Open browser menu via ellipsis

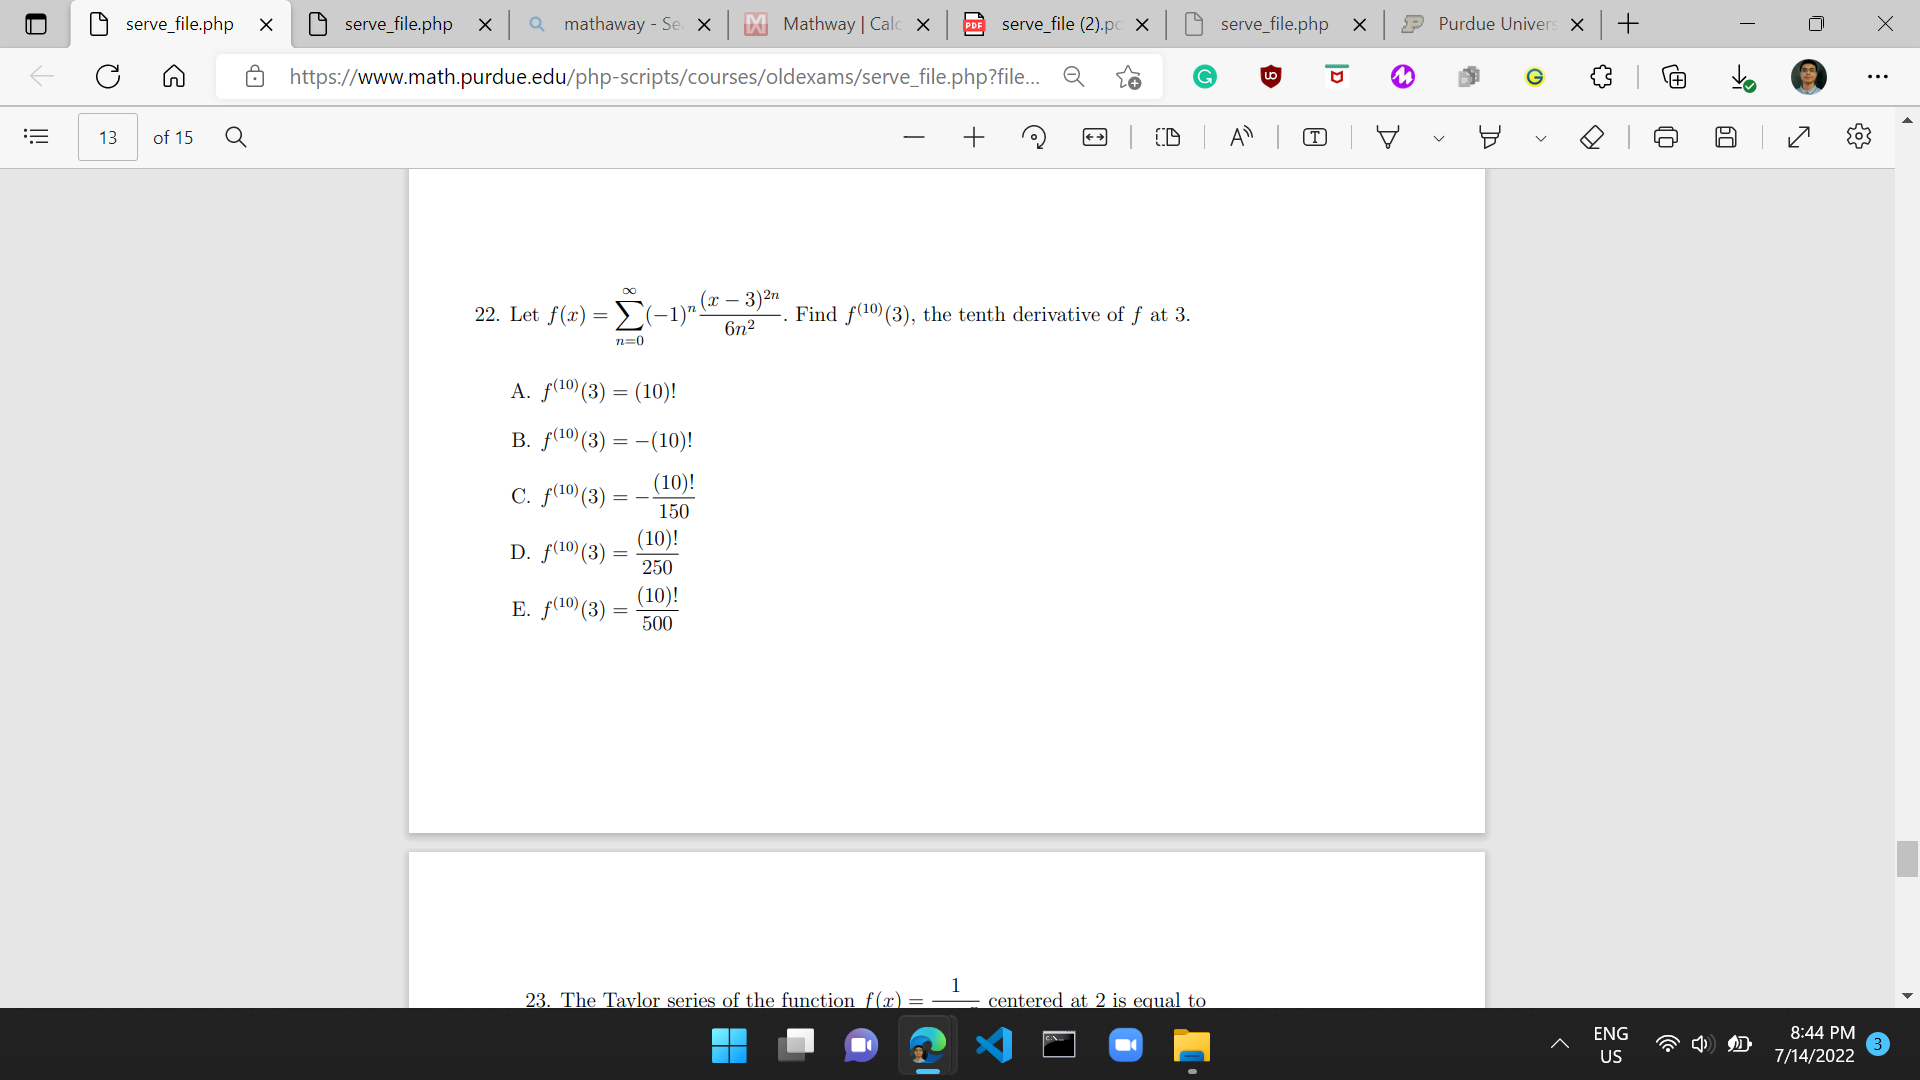click(x=1879, y=76)
